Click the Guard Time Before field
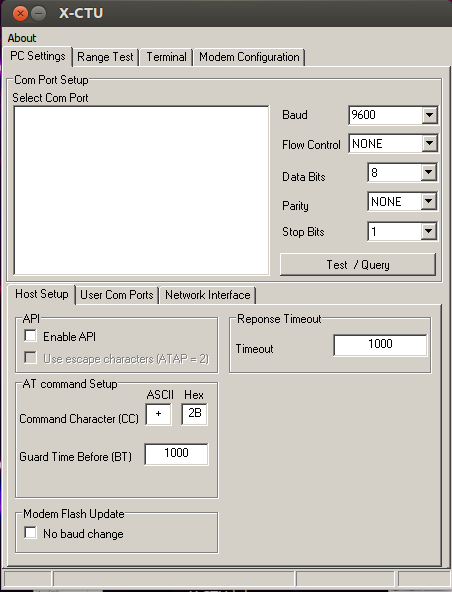Screen dimensions: 452x592 pos(176,454)
